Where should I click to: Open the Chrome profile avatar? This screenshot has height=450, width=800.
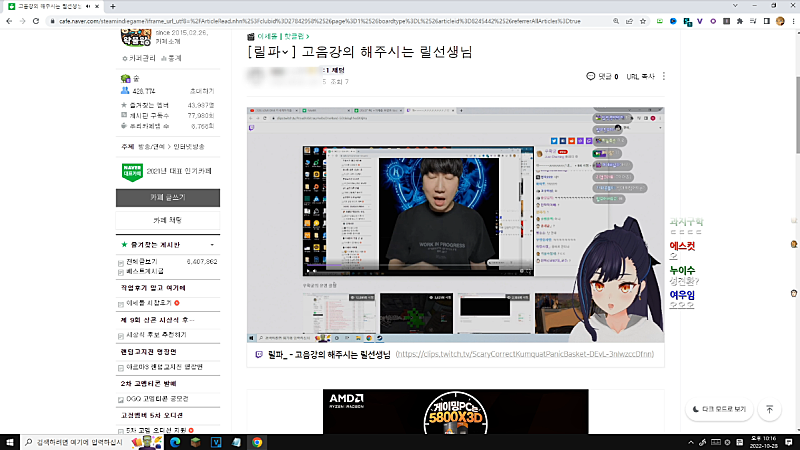click(x=780, y=21)
